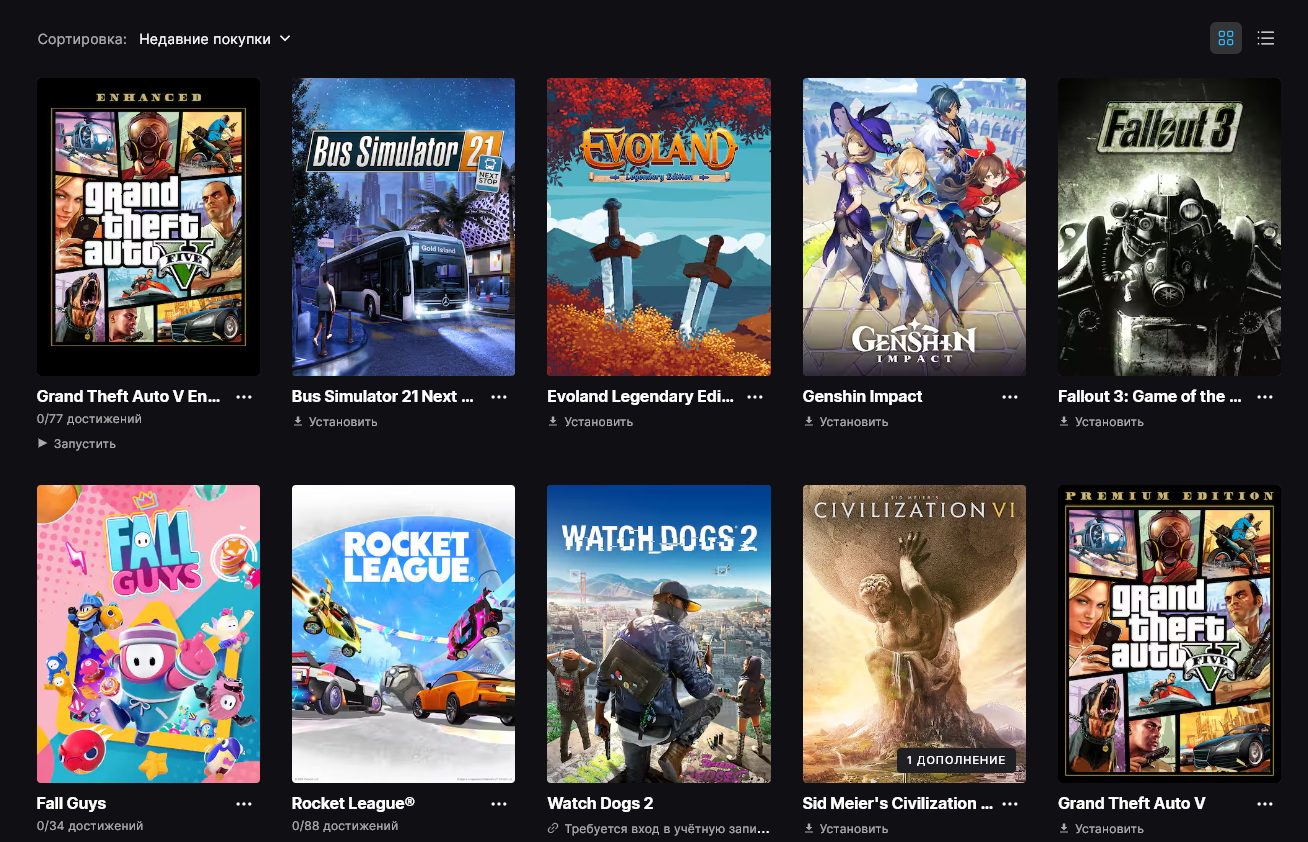Open Watch Dogs 2 cover art
The height and width of the screenshot is (842, 1308).
coord(659,634)
